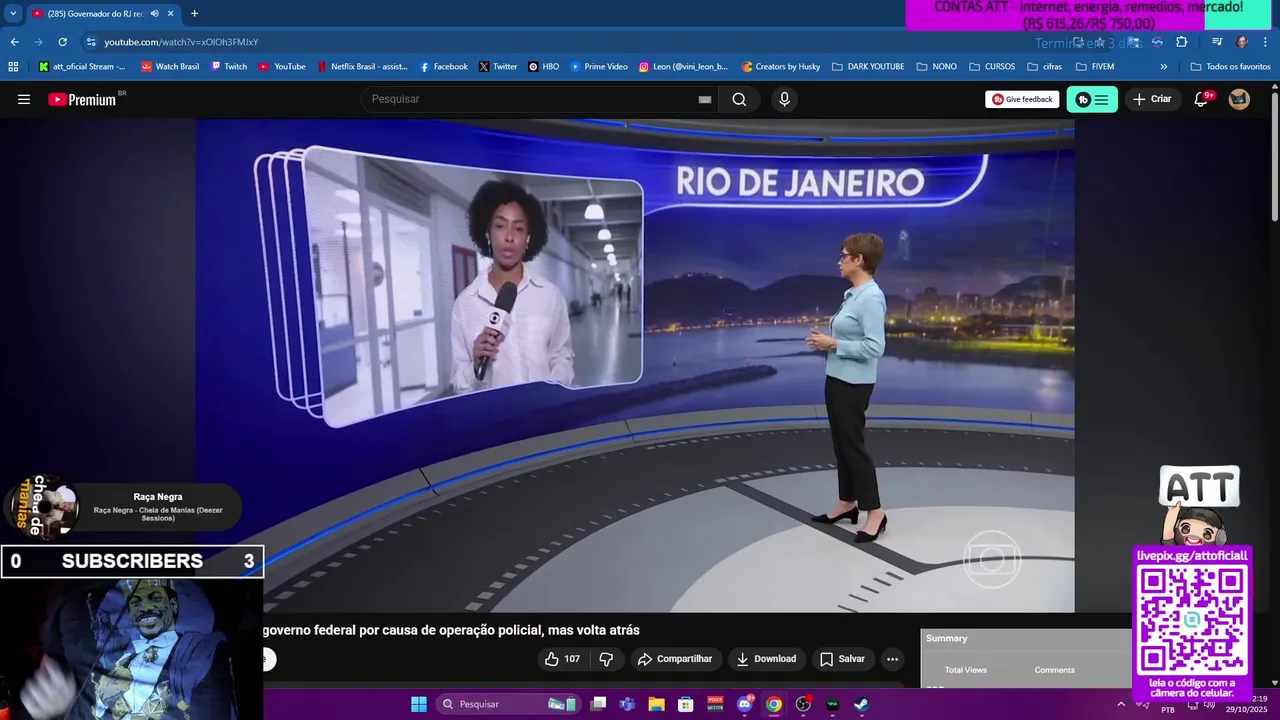Image resolution: width=1280 pixels, height=720 pixels.
Task: Open the Leon Instagram bookmark
Action: [x=683, y=67]
